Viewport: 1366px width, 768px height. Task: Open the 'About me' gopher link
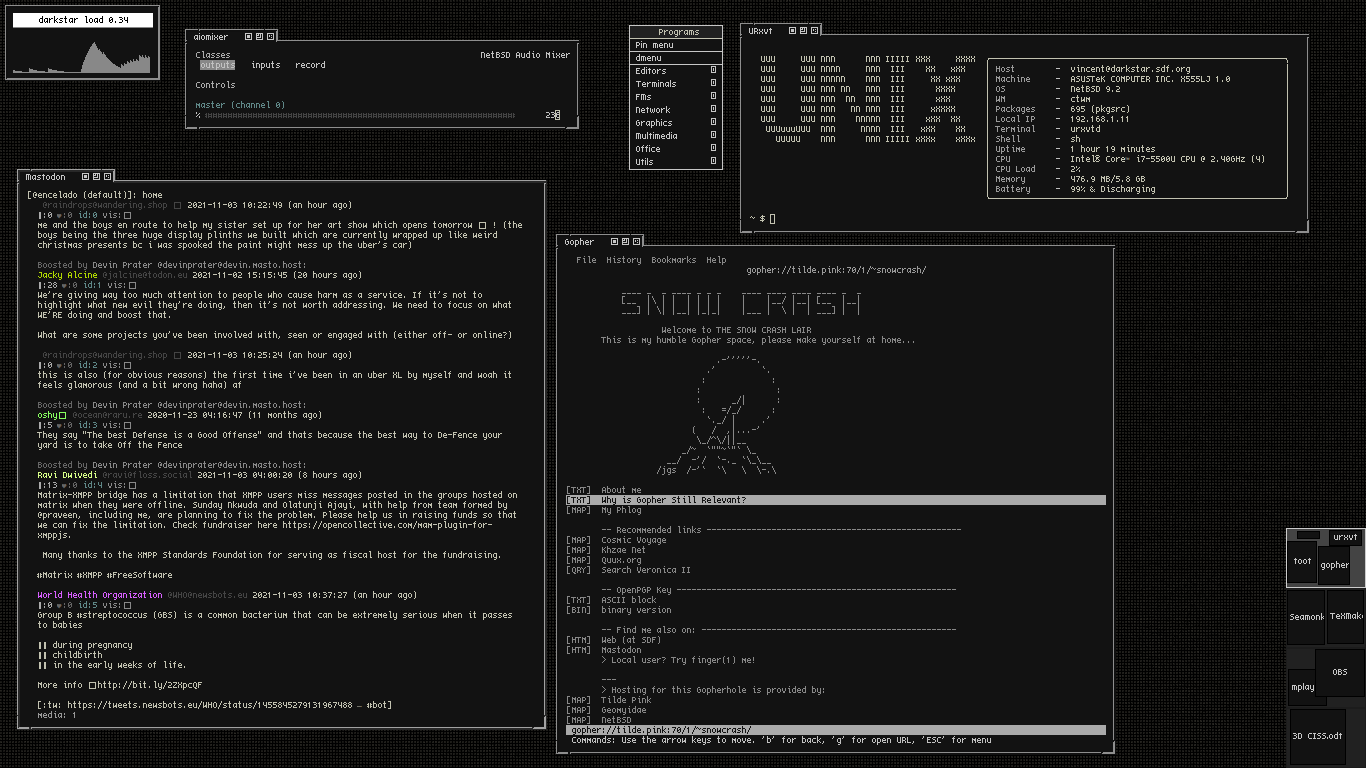click(x=621, y=490)
